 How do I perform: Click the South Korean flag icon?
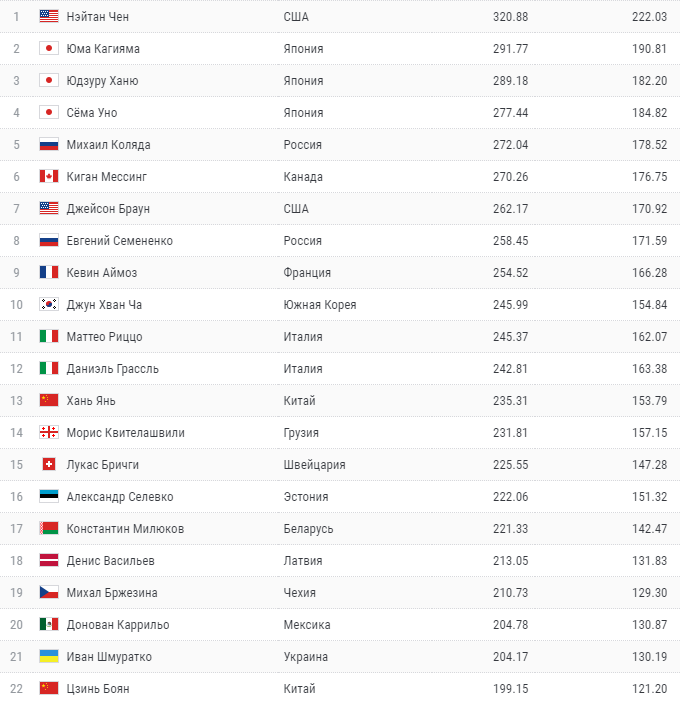49,305
